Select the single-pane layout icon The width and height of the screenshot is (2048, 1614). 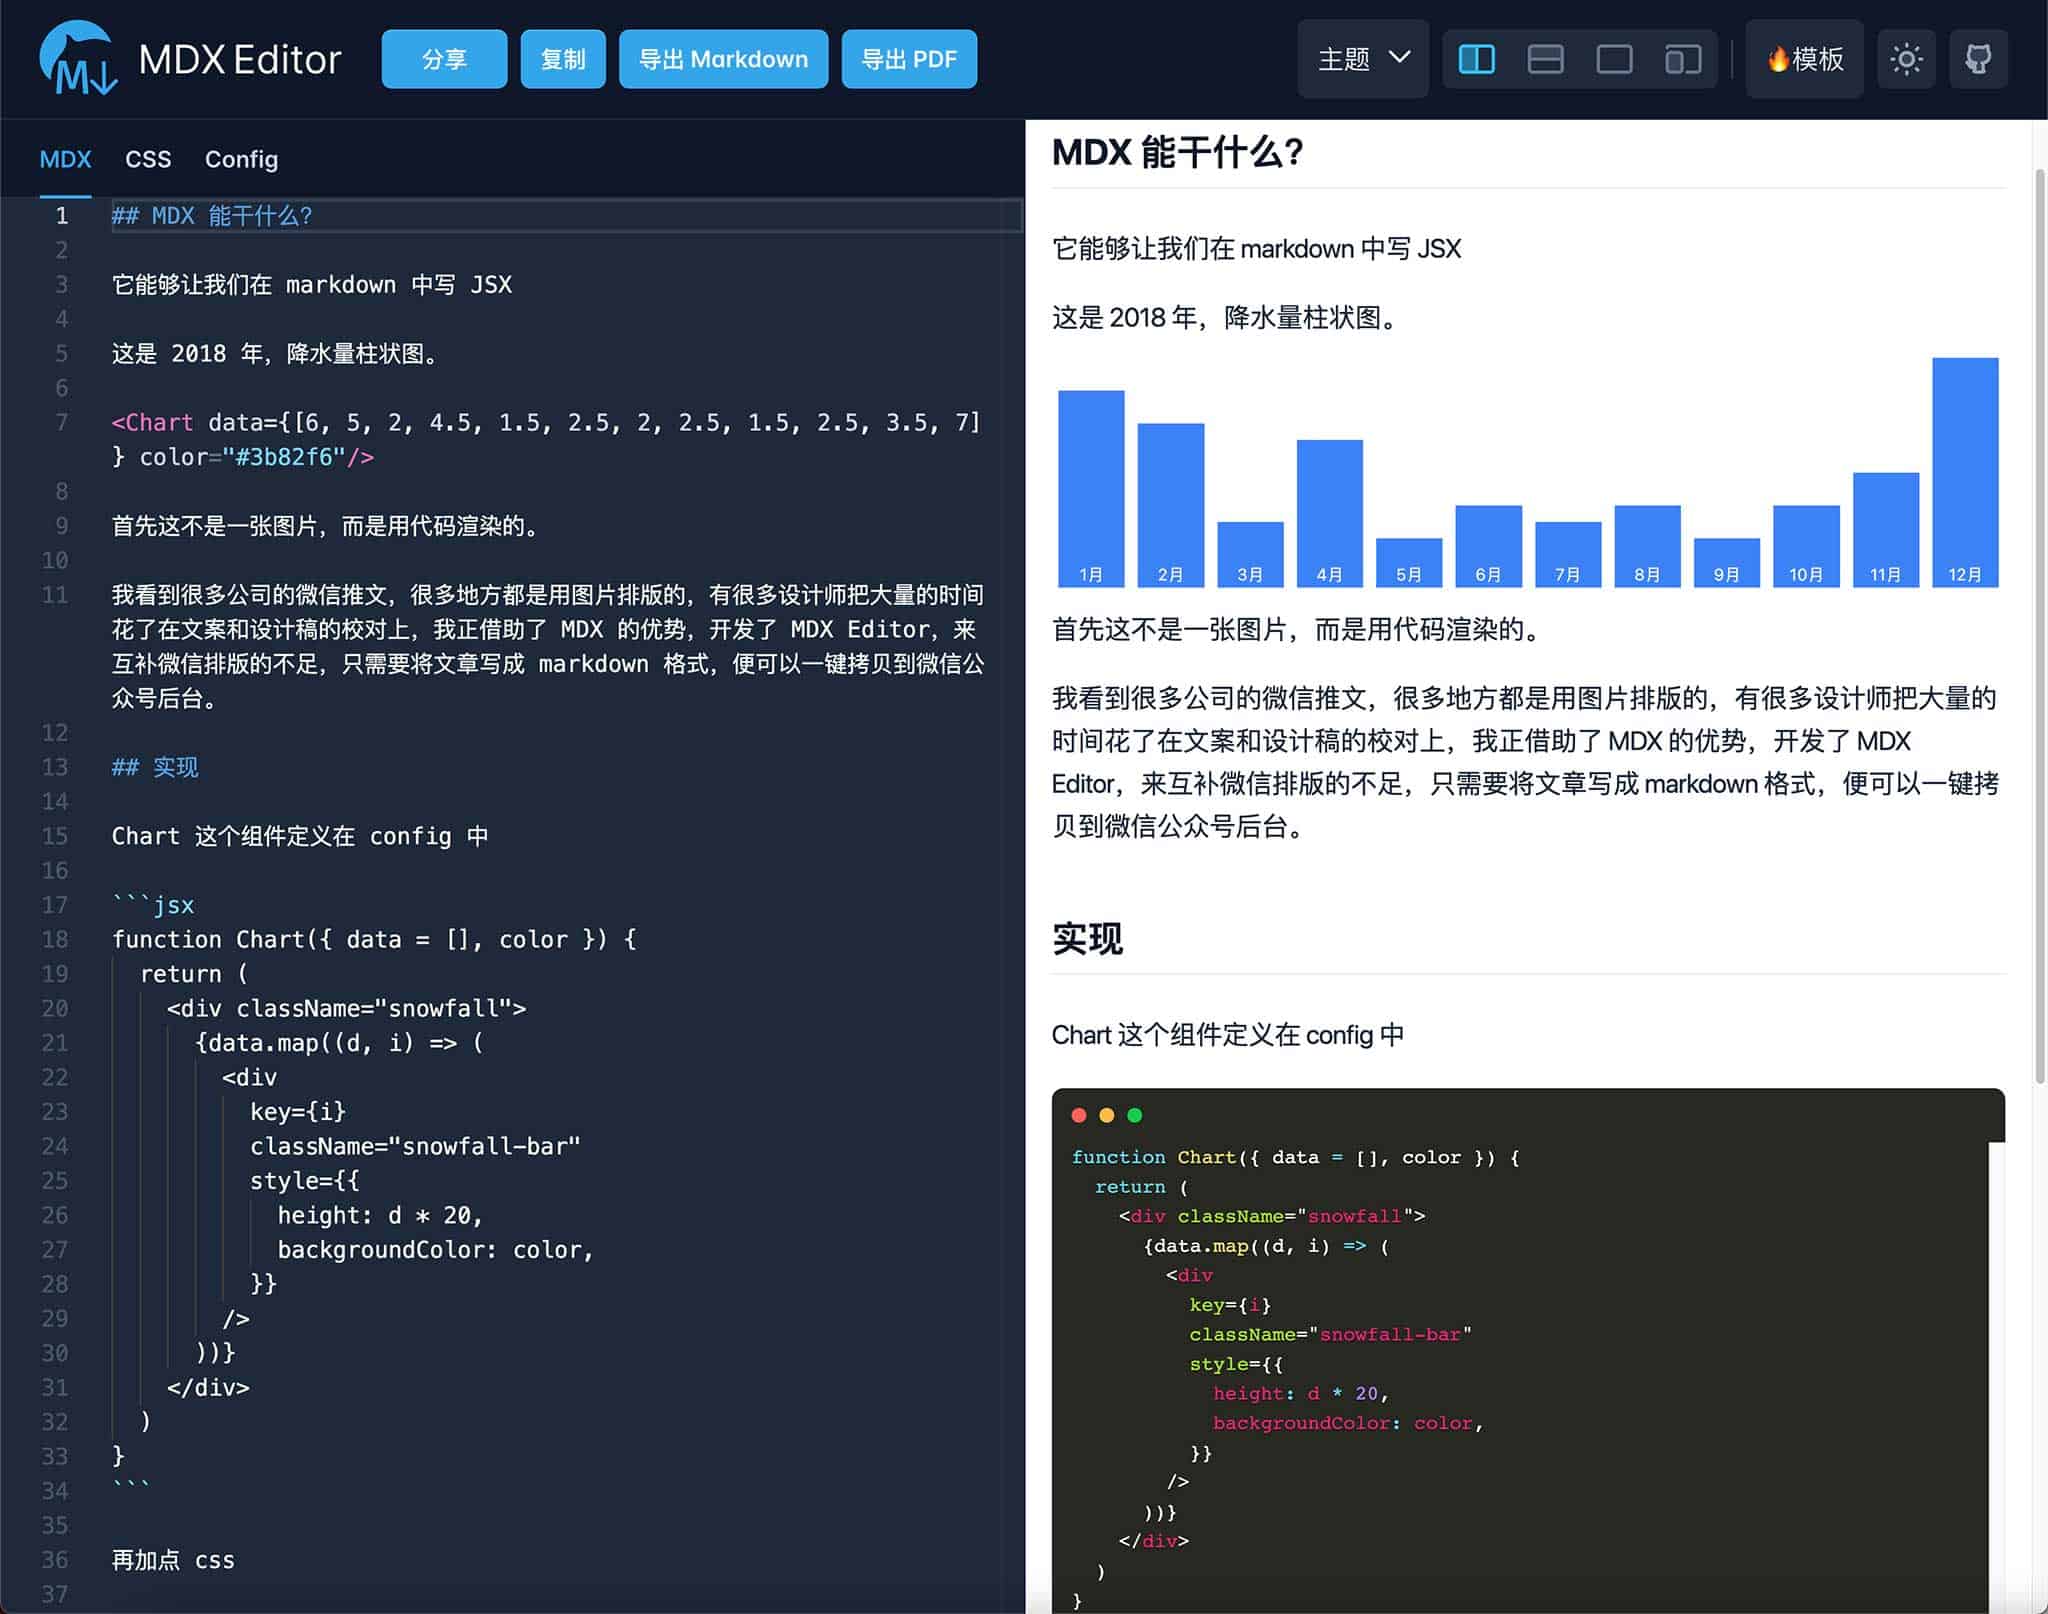pyautogui.click(x=1614, y=60)
